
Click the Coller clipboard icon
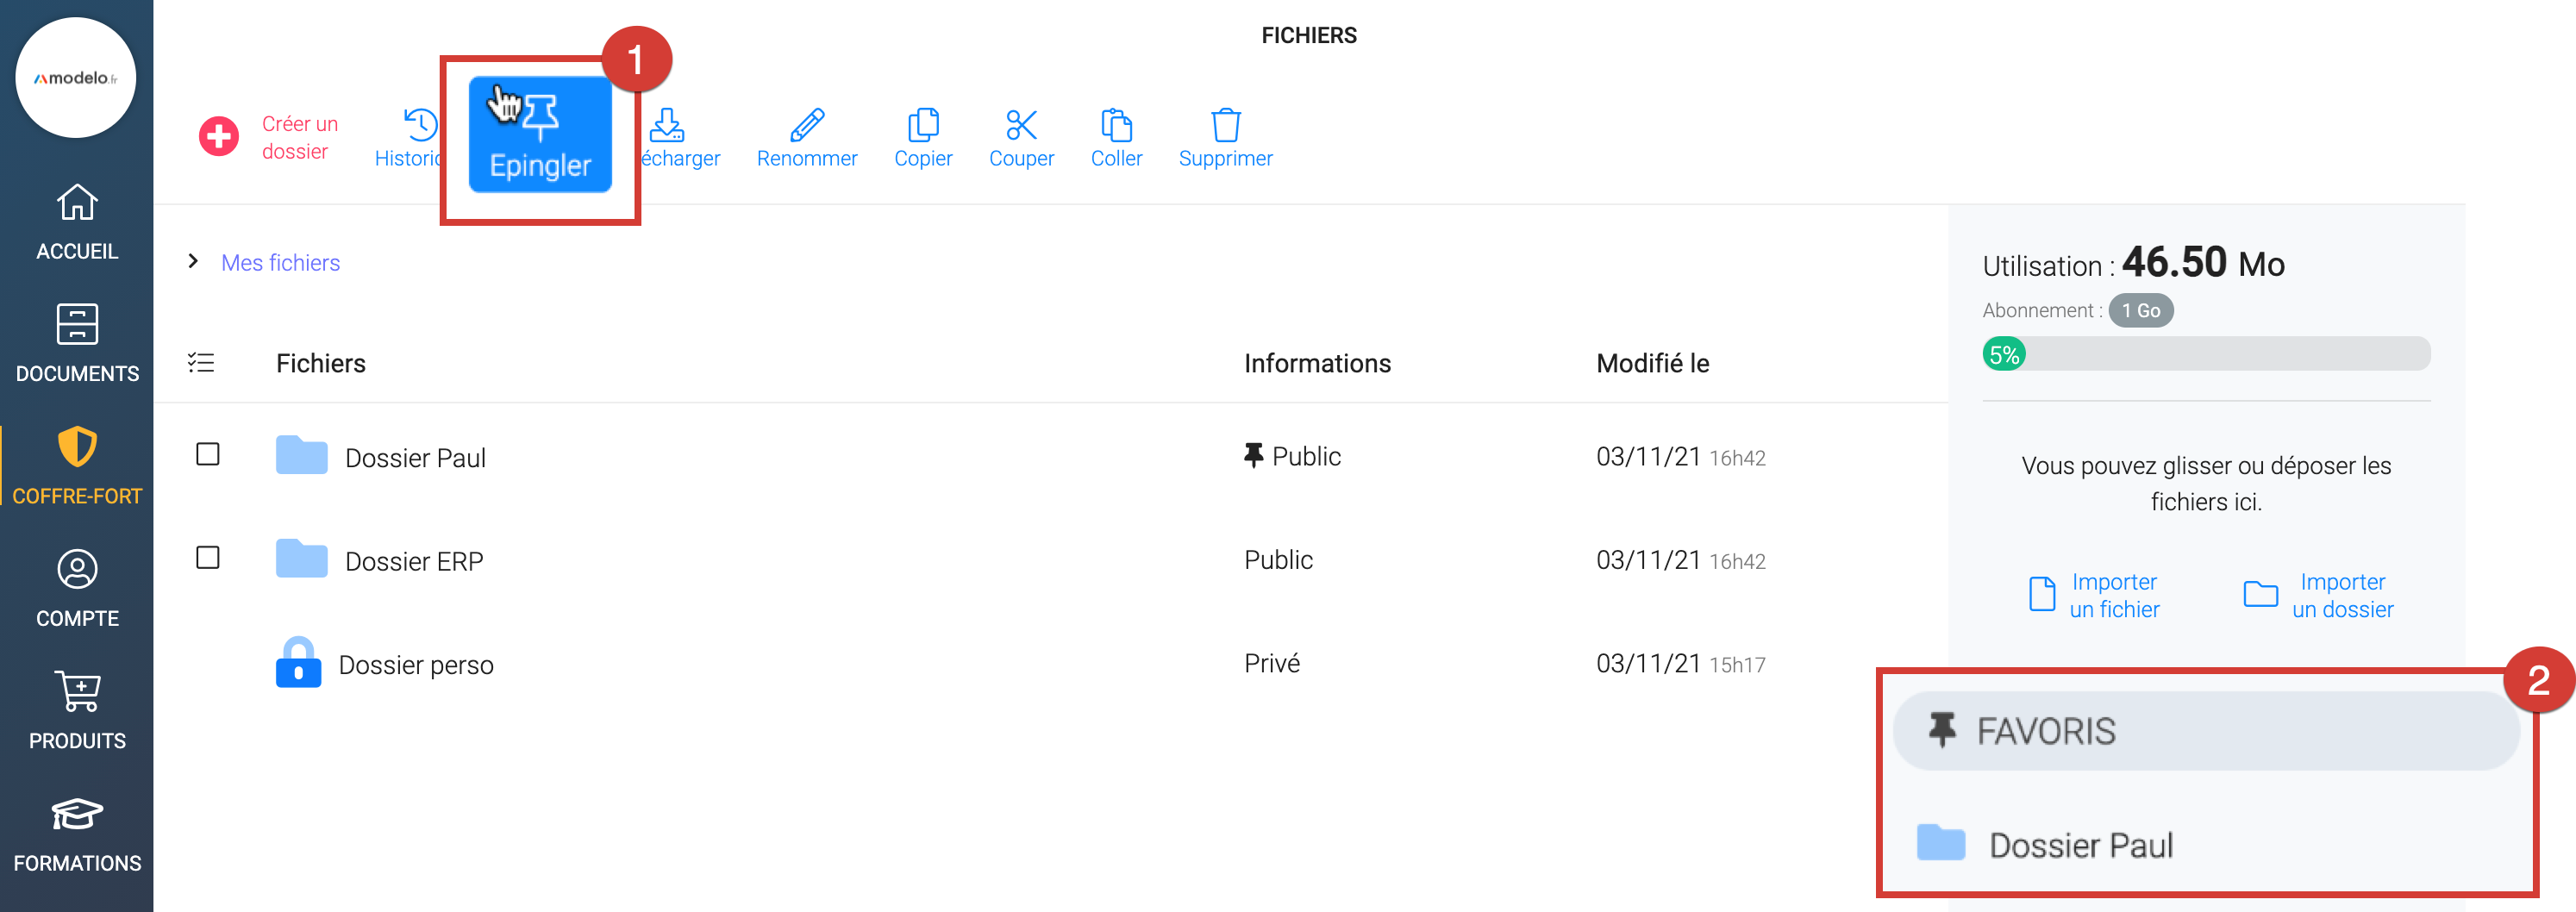click(1115, 125)
